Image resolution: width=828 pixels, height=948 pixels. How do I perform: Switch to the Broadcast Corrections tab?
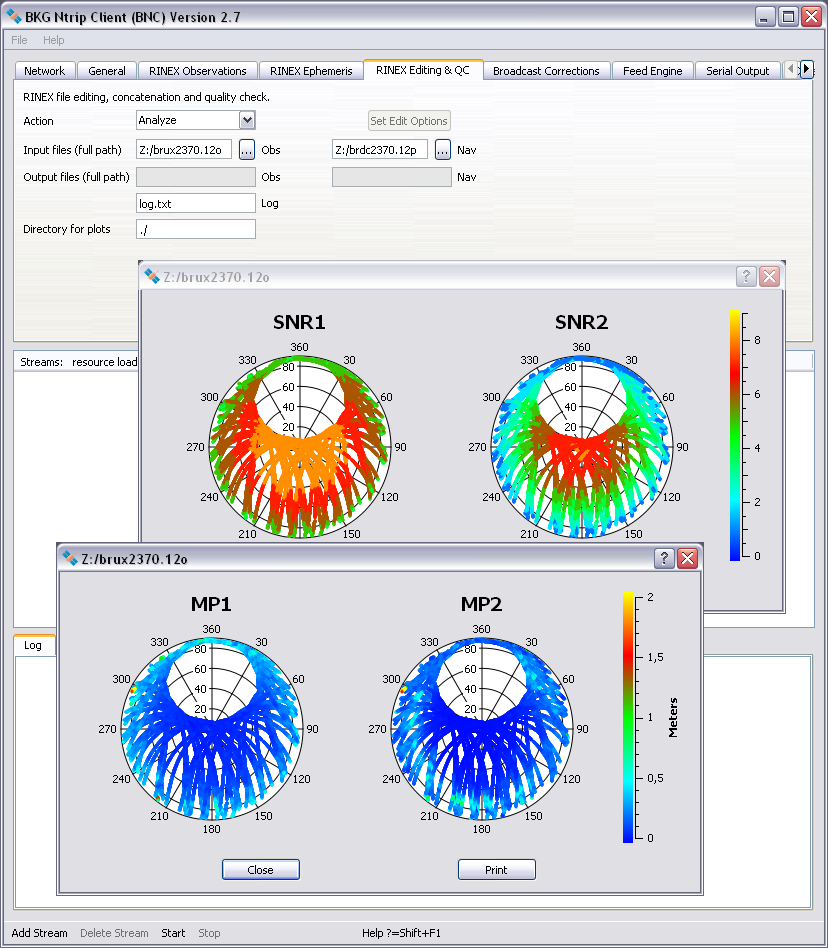(x=546, y=71)
